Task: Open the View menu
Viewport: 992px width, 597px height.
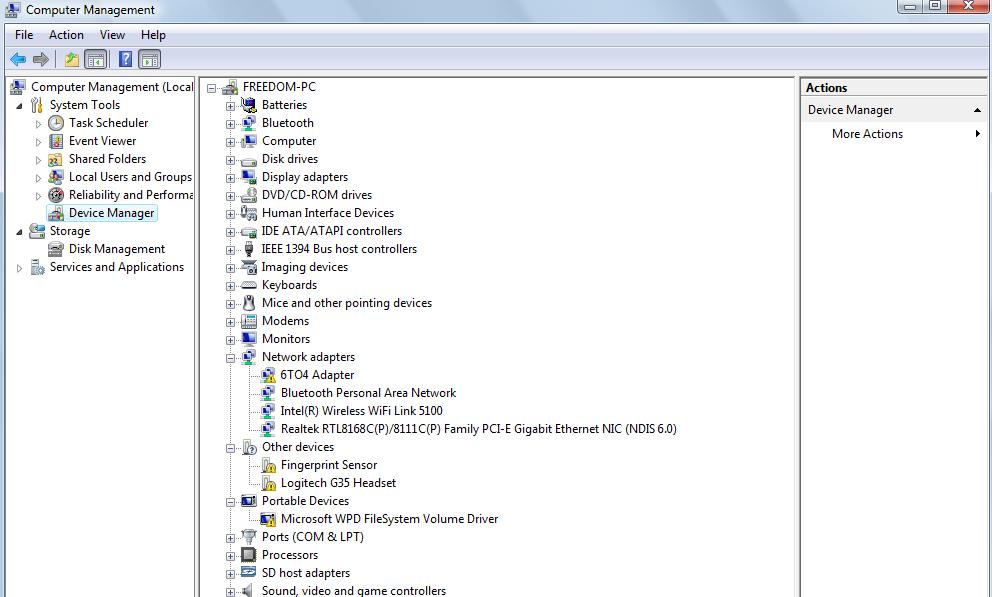Action: tap(112, 35)
